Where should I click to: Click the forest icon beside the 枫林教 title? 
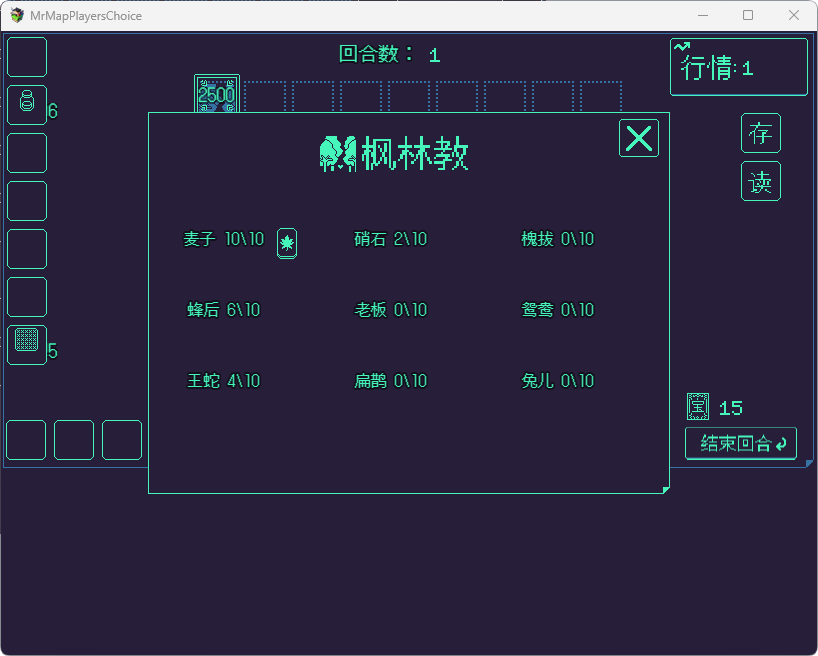click(338, 153)
